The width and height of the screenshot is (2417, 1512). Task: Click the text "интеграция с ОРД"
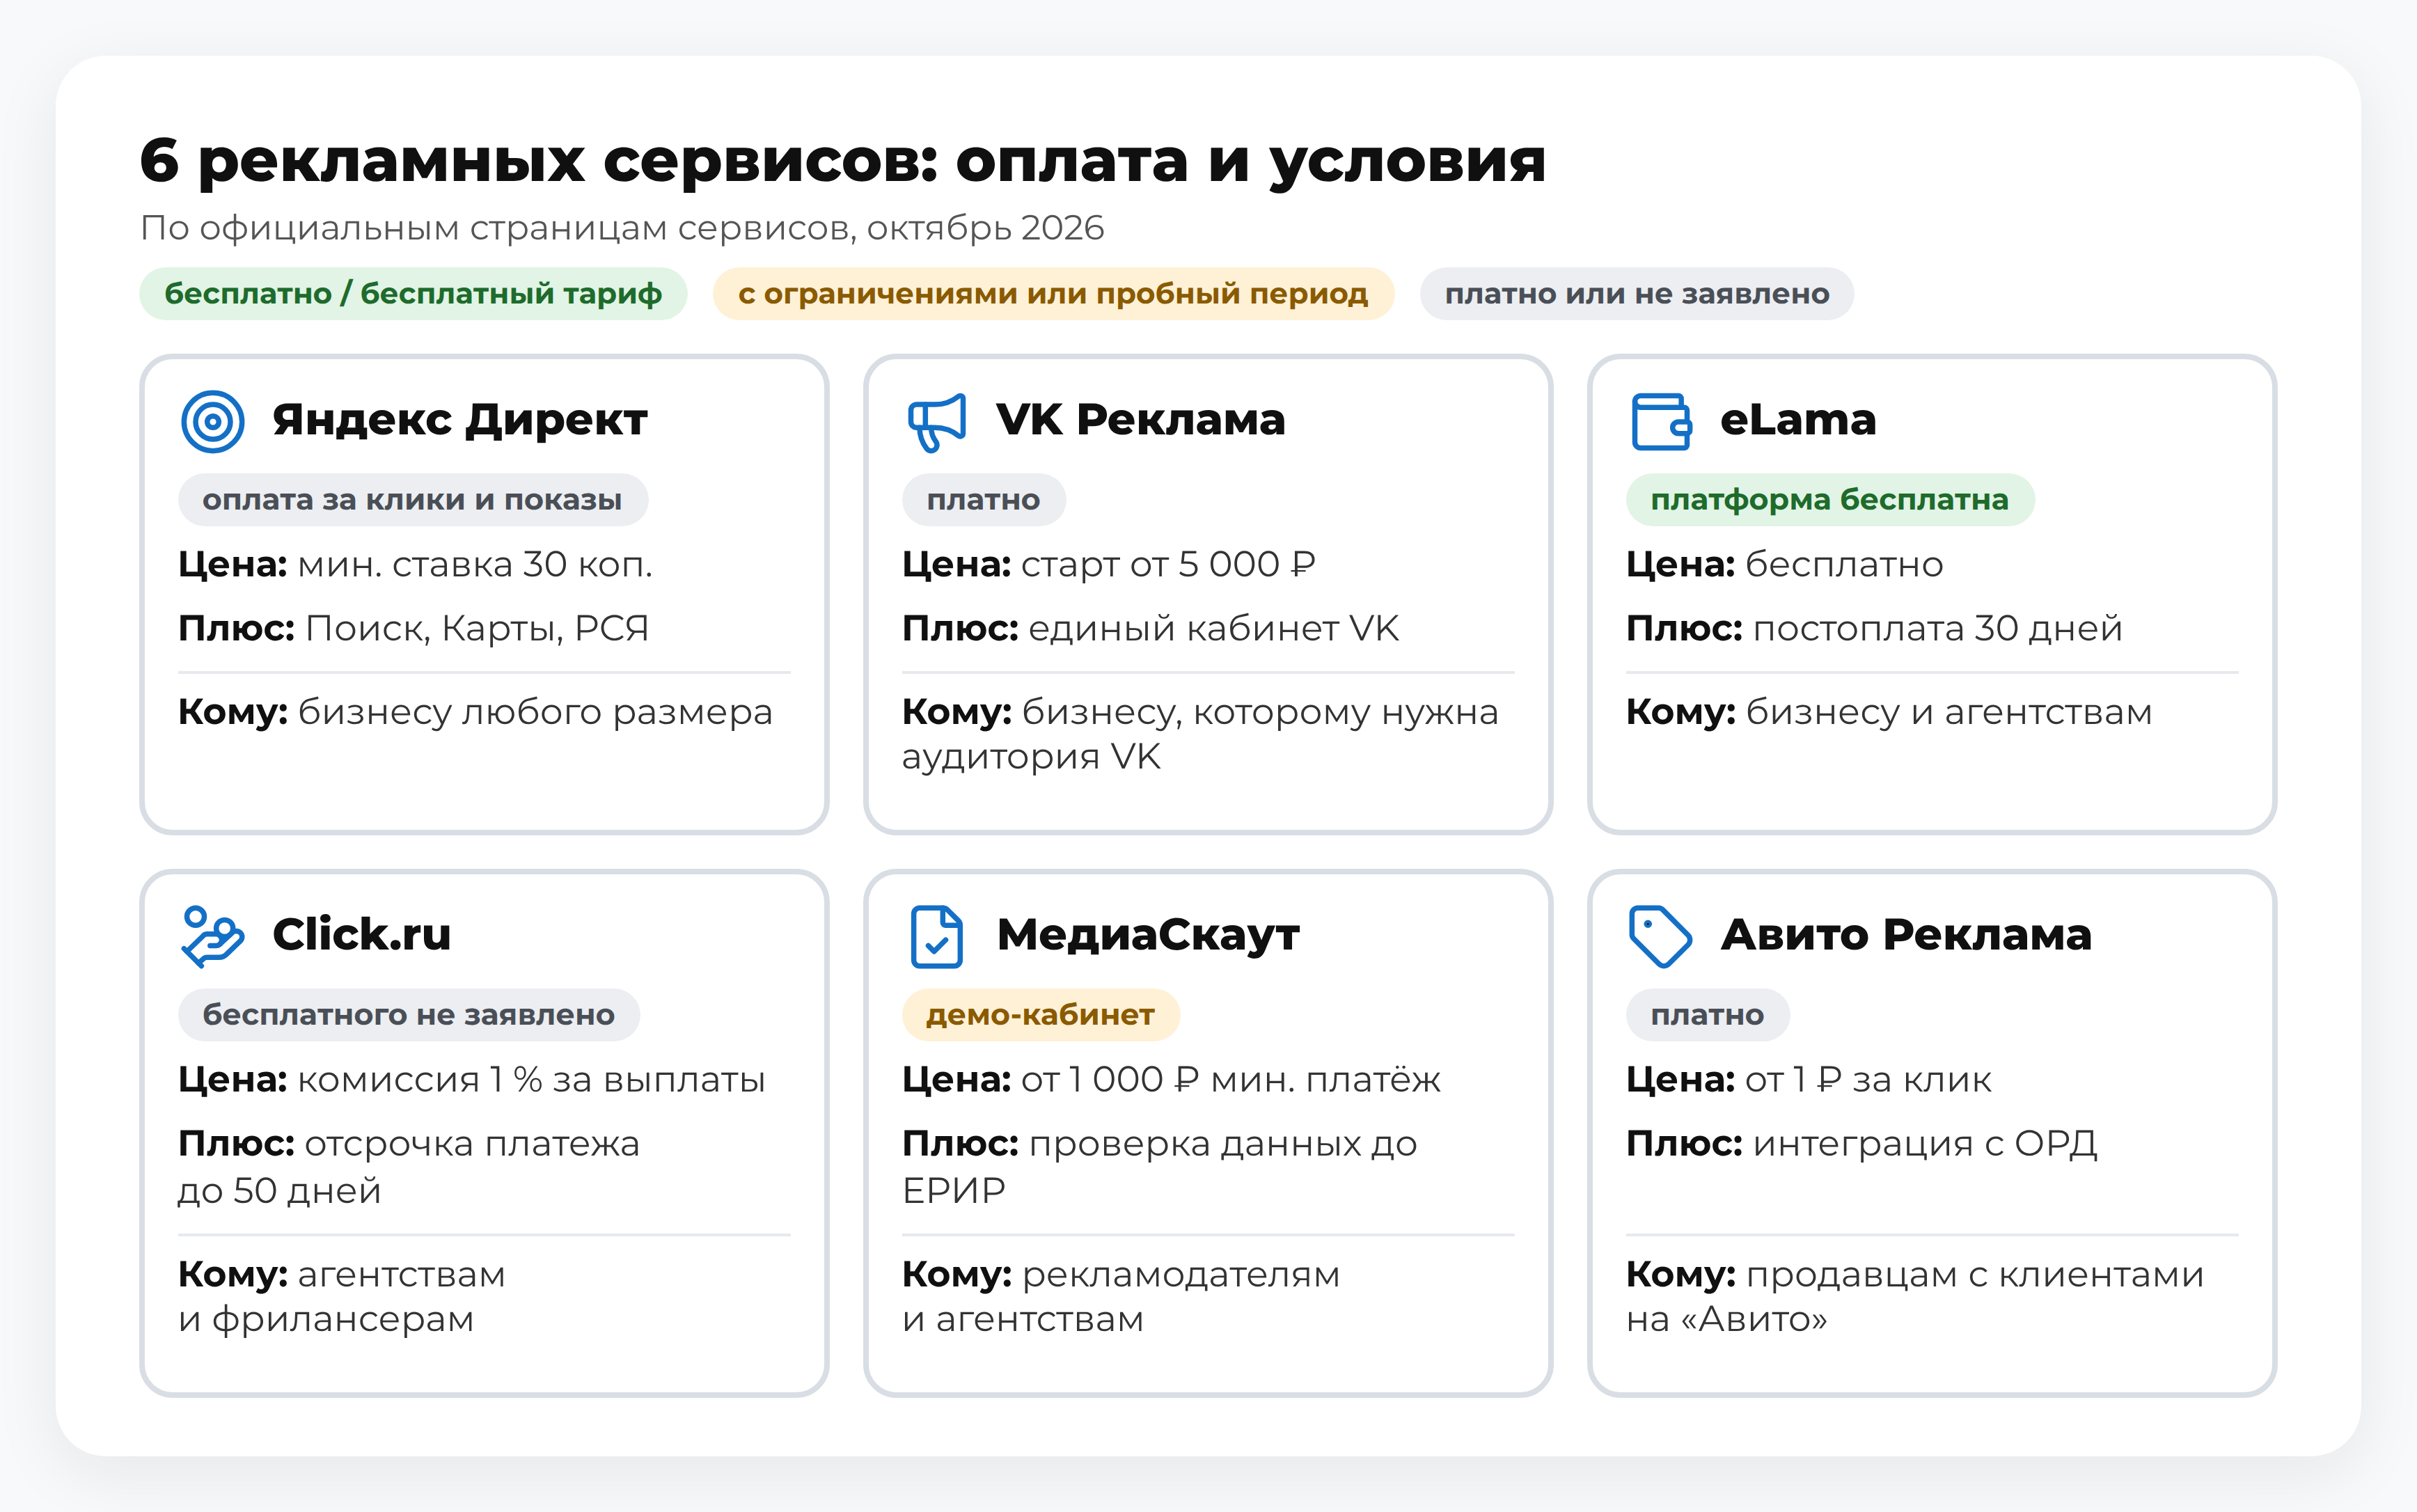coord(1925,1144)
